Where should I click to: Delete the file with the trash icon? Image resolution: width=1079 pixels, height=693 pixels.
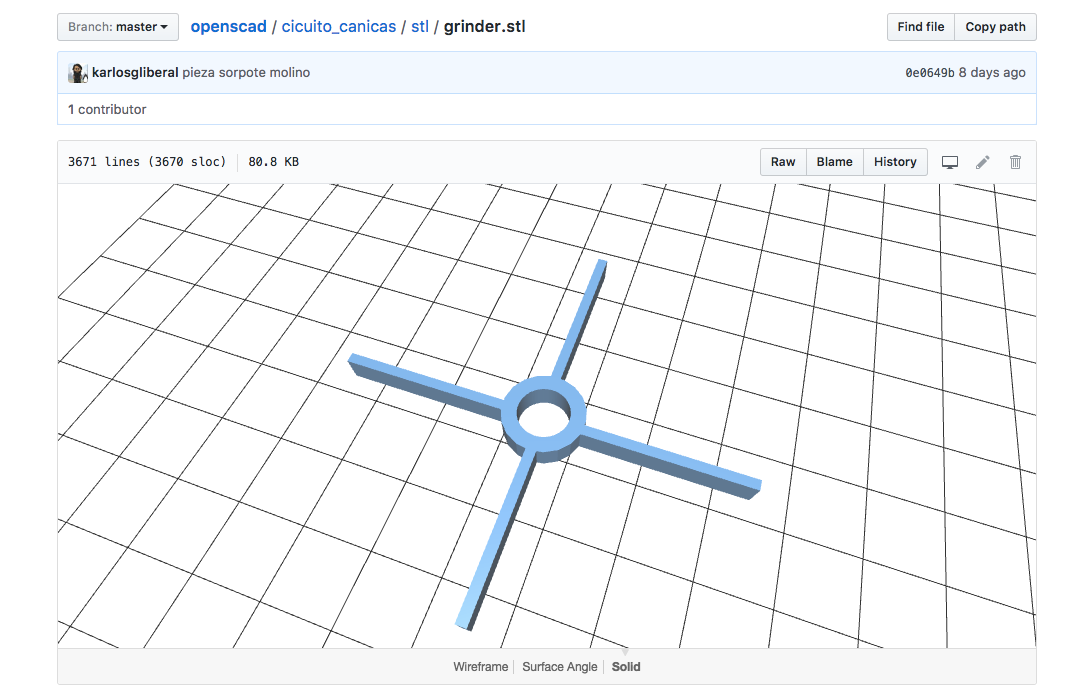(x=1015, y=162)
